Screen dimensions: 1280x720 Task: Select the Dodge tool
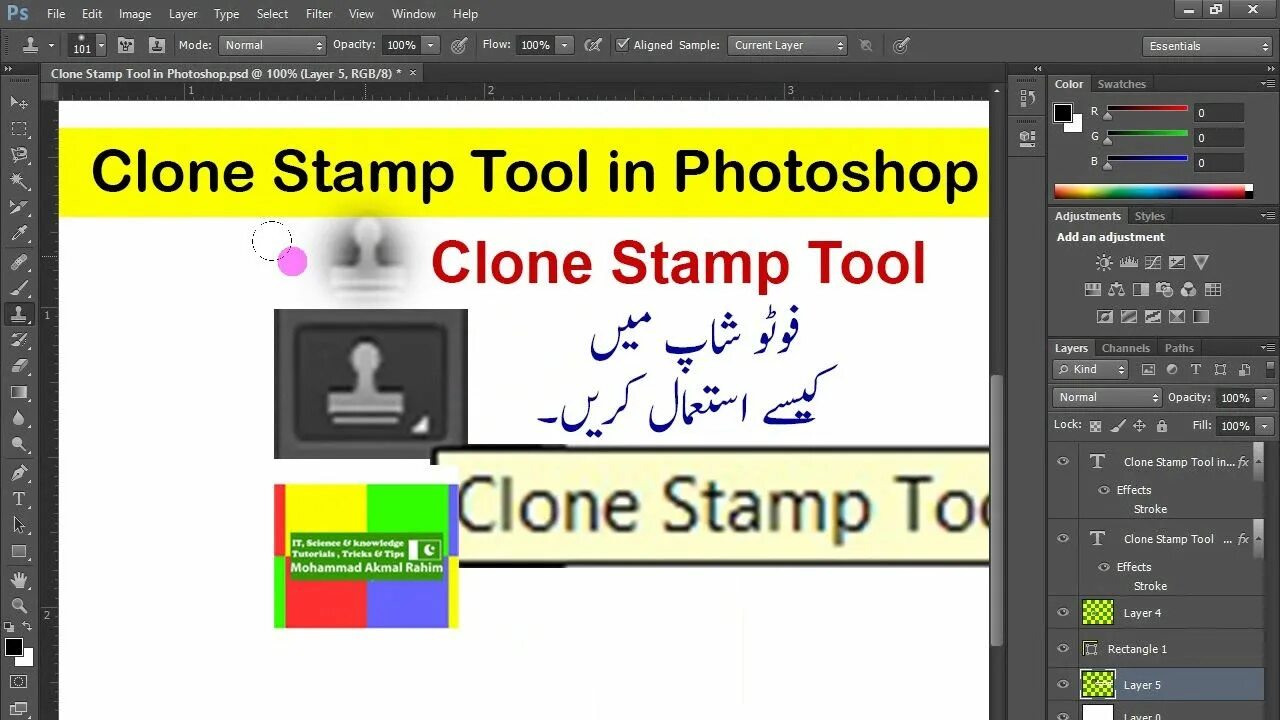click(19, 445)
